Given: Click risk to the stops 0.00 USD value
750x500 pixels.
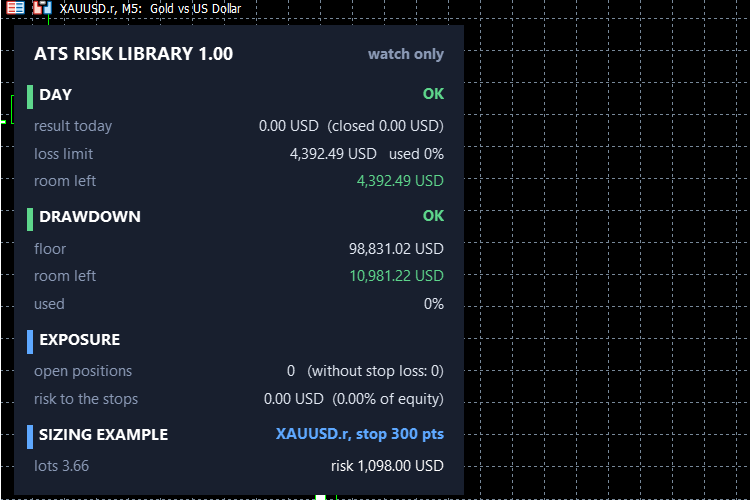Looking at the screenshot, I should [x=293, y=399].
